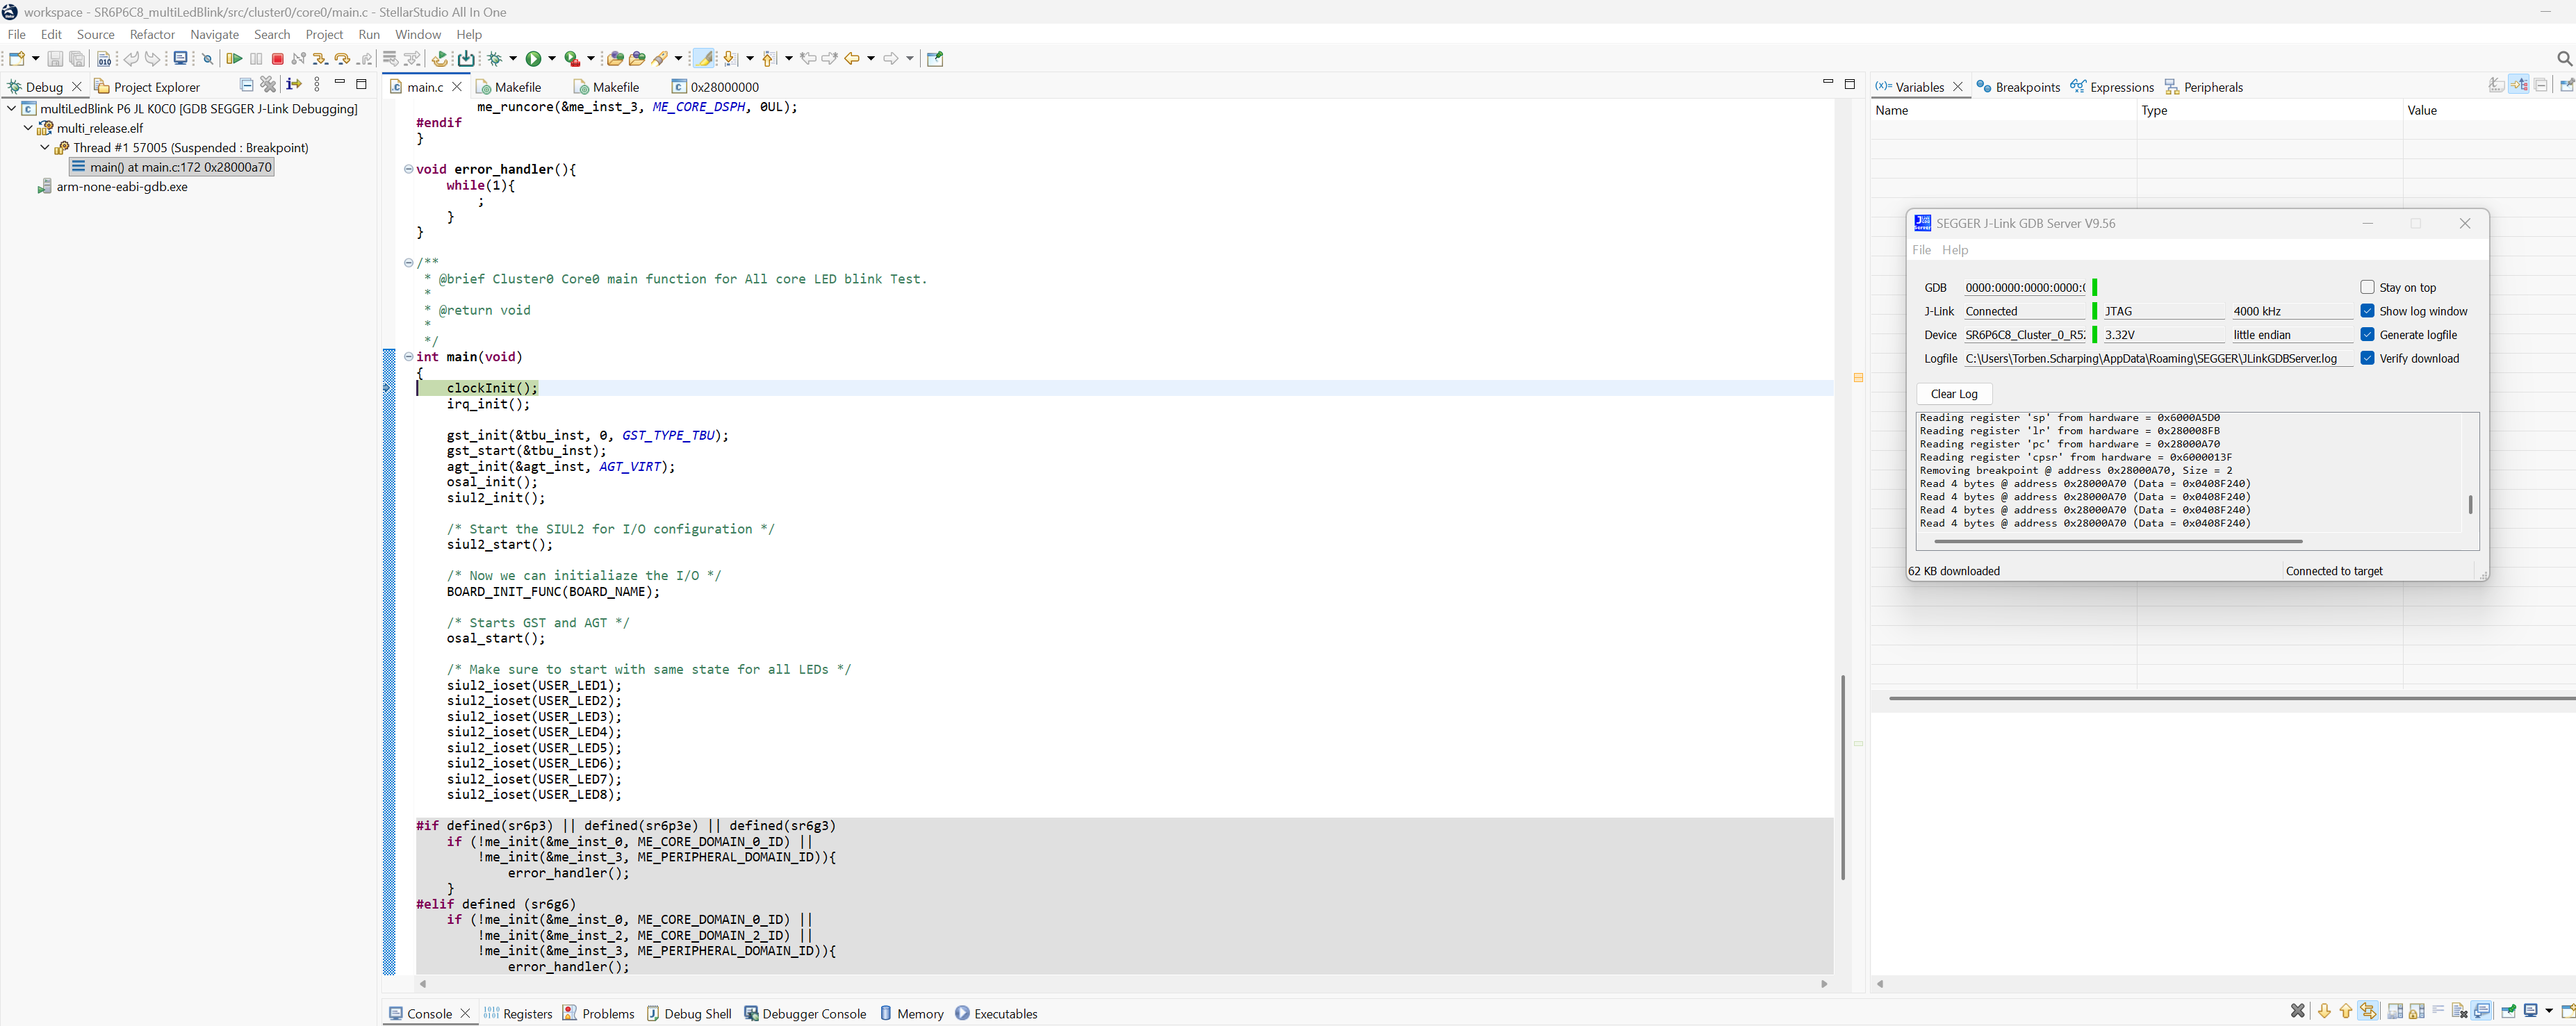Click the Step Into toolbar icon

[320, 59]
